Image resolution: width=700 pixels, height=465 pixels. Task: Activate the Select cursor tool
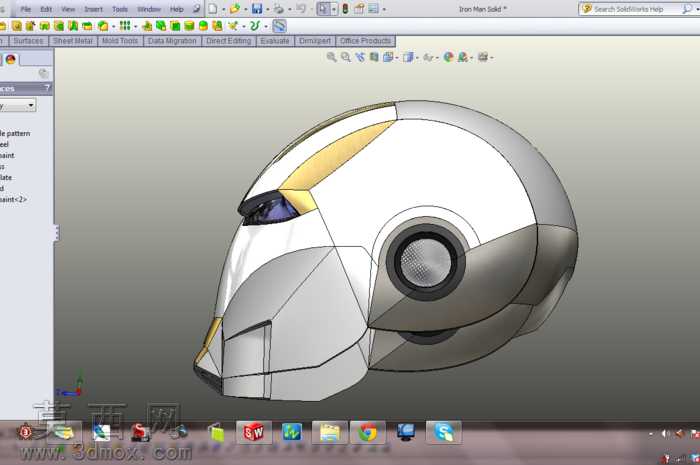[x=323, y=8]
